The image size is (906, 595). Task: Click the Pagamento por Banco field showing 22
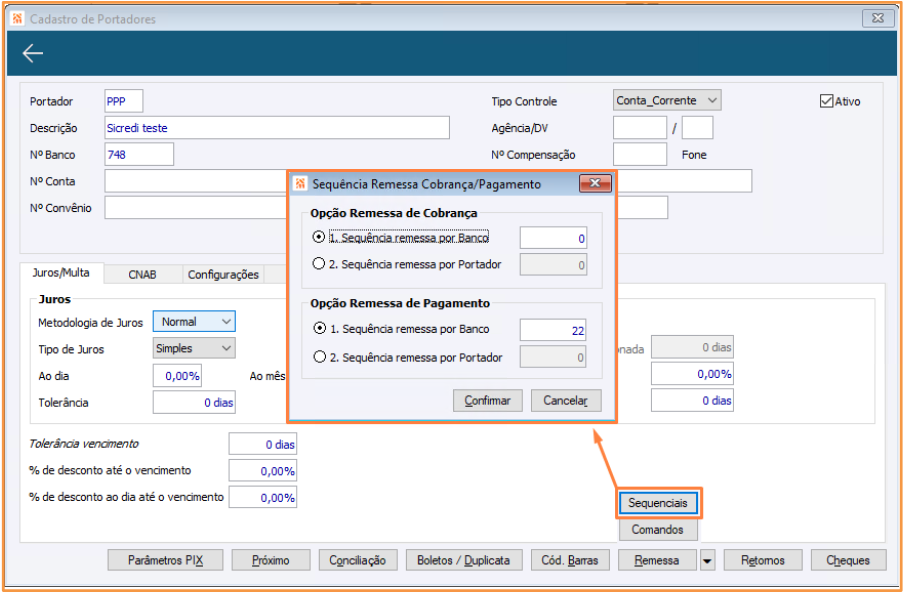[553, 330]
